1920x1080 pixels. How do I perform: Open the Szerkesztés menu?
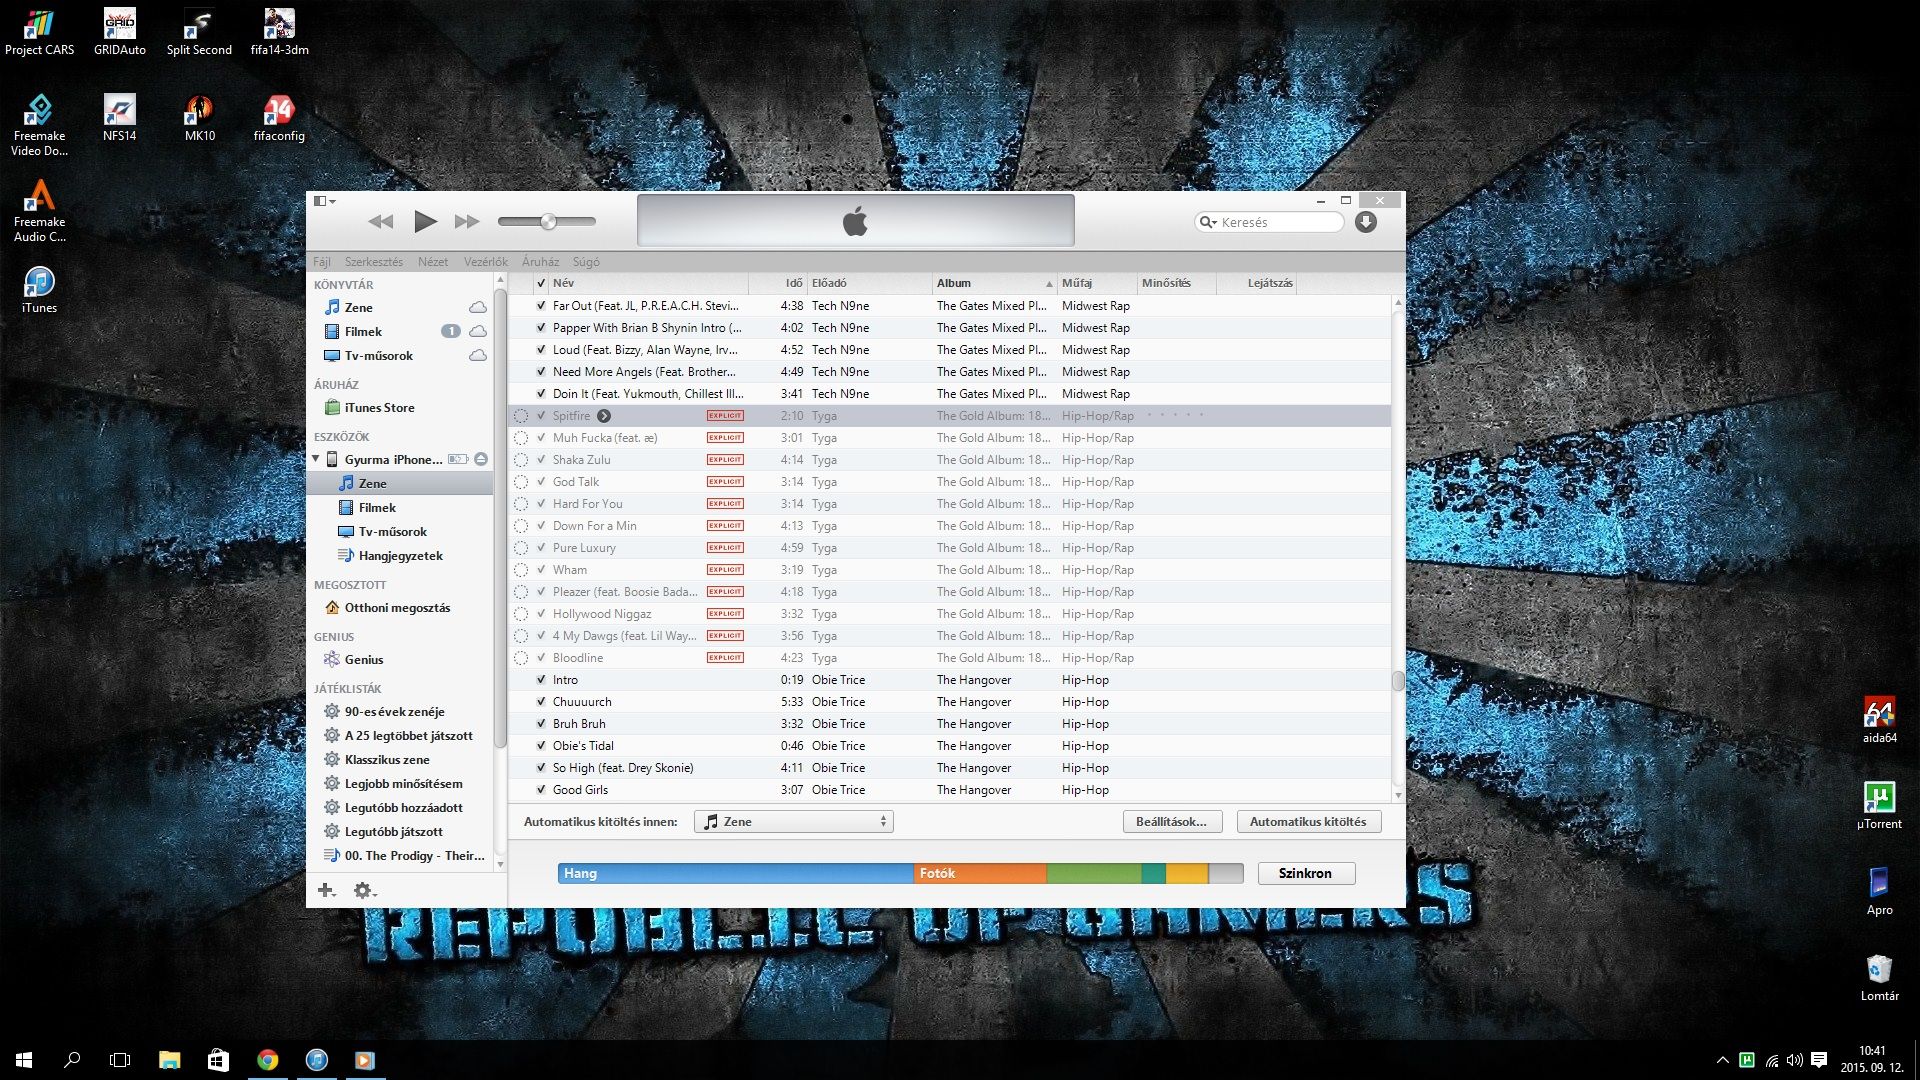coord(374,262)
